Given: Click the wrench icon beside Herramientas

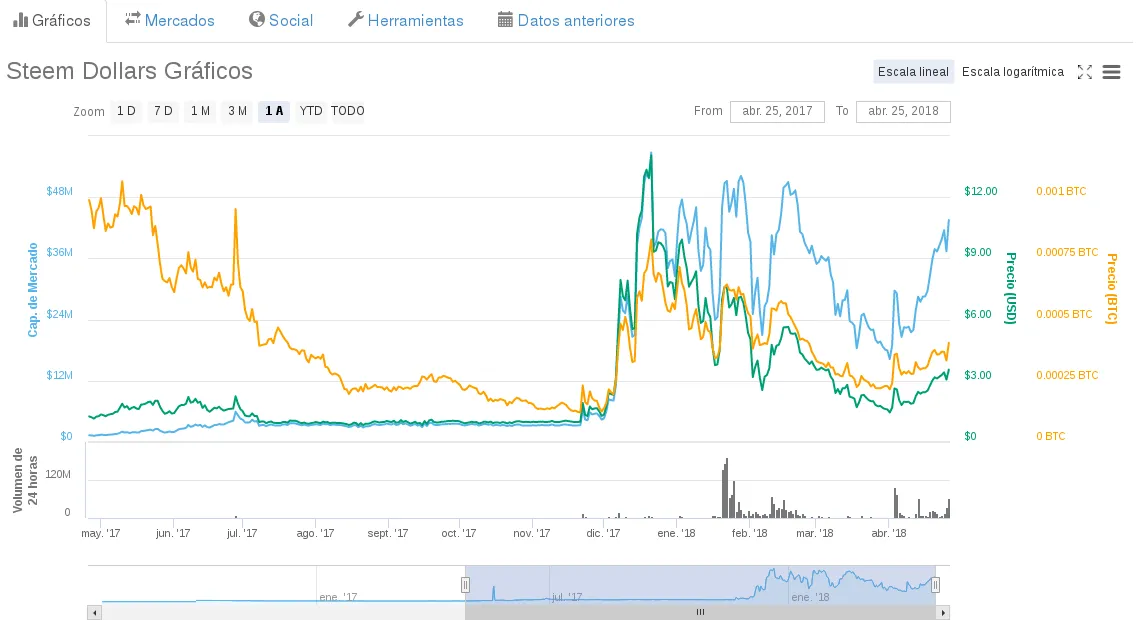Looking at the screenshot, I should click(x=355, y=20).
